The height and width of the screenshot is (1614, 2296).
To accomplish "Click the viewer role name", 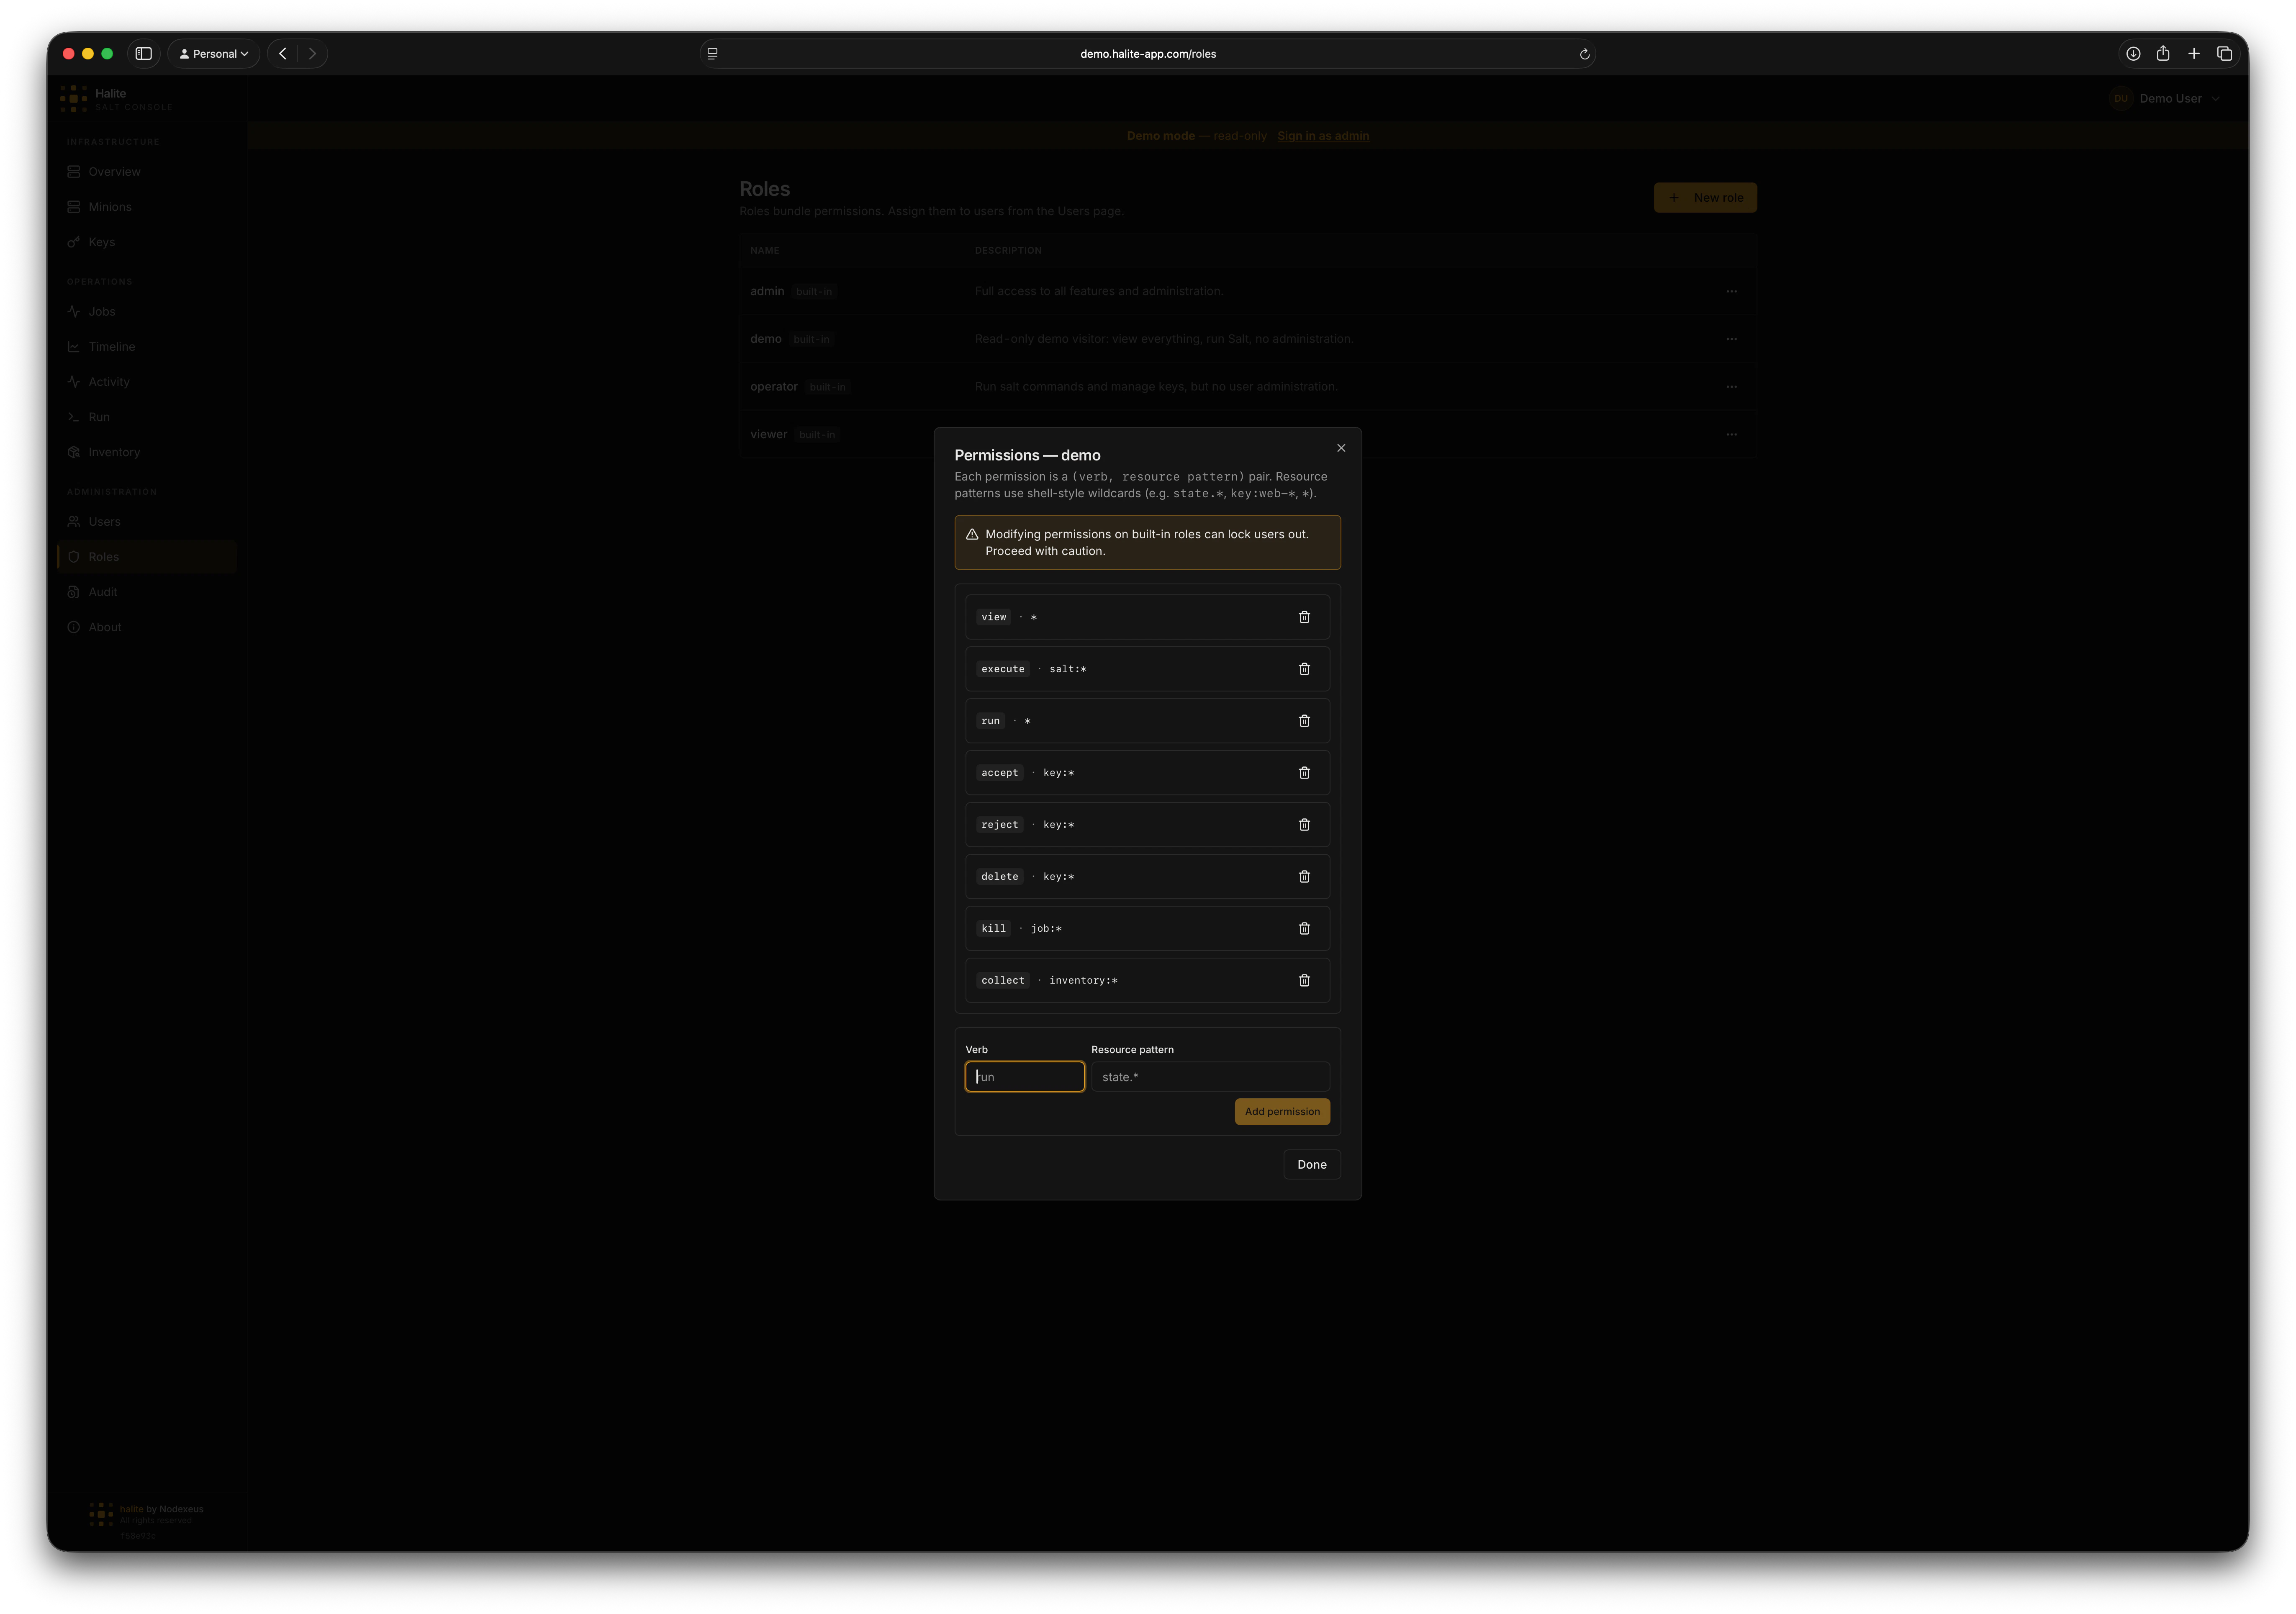I will pos(769,435).
